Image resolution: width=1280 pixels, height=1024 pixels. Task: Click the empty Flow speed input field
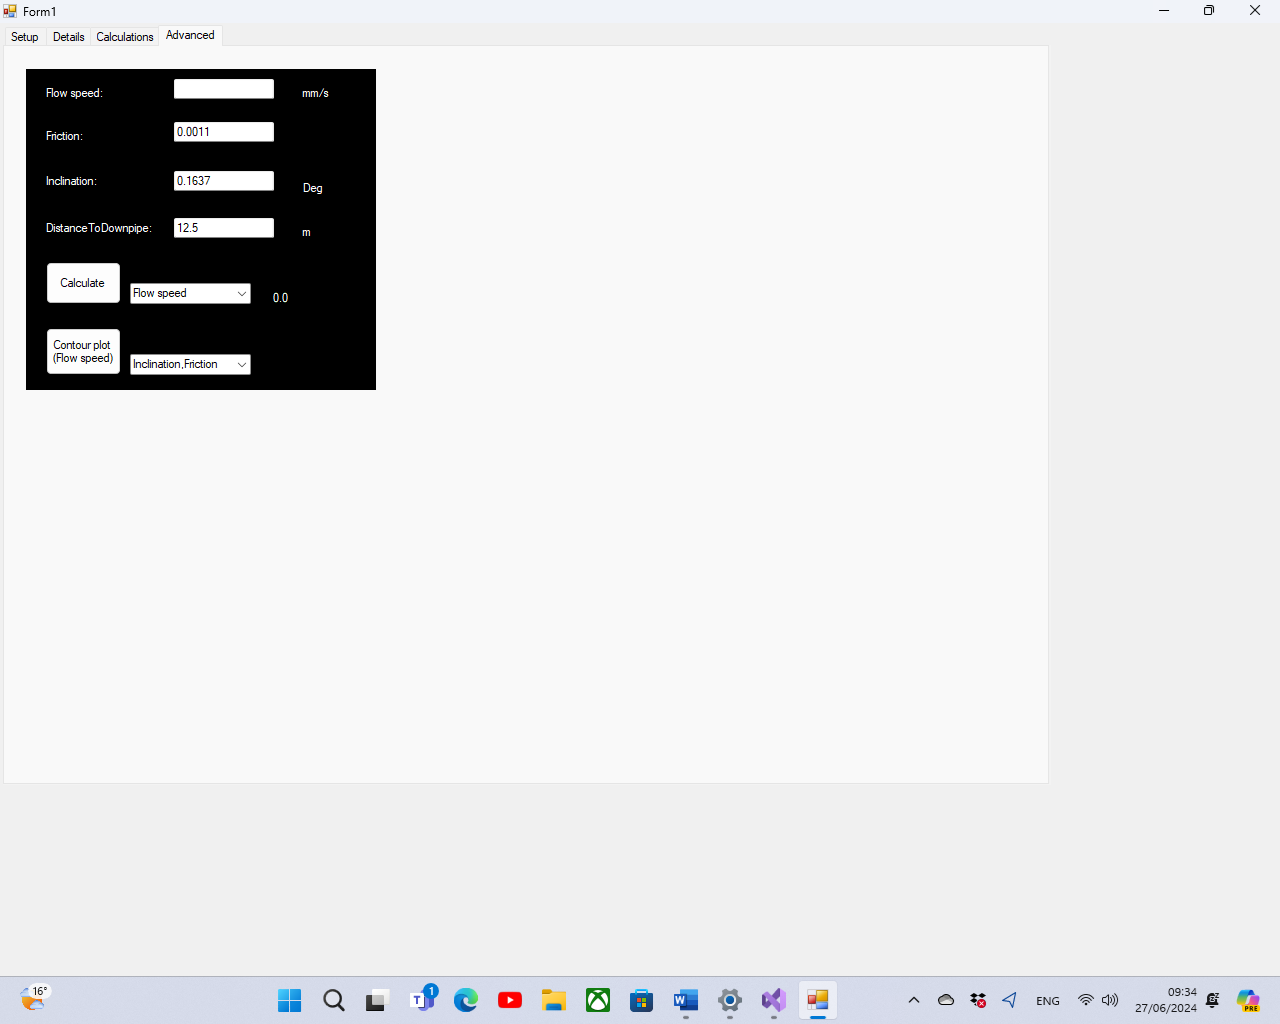pyautogui.click(x=223, y=89)
